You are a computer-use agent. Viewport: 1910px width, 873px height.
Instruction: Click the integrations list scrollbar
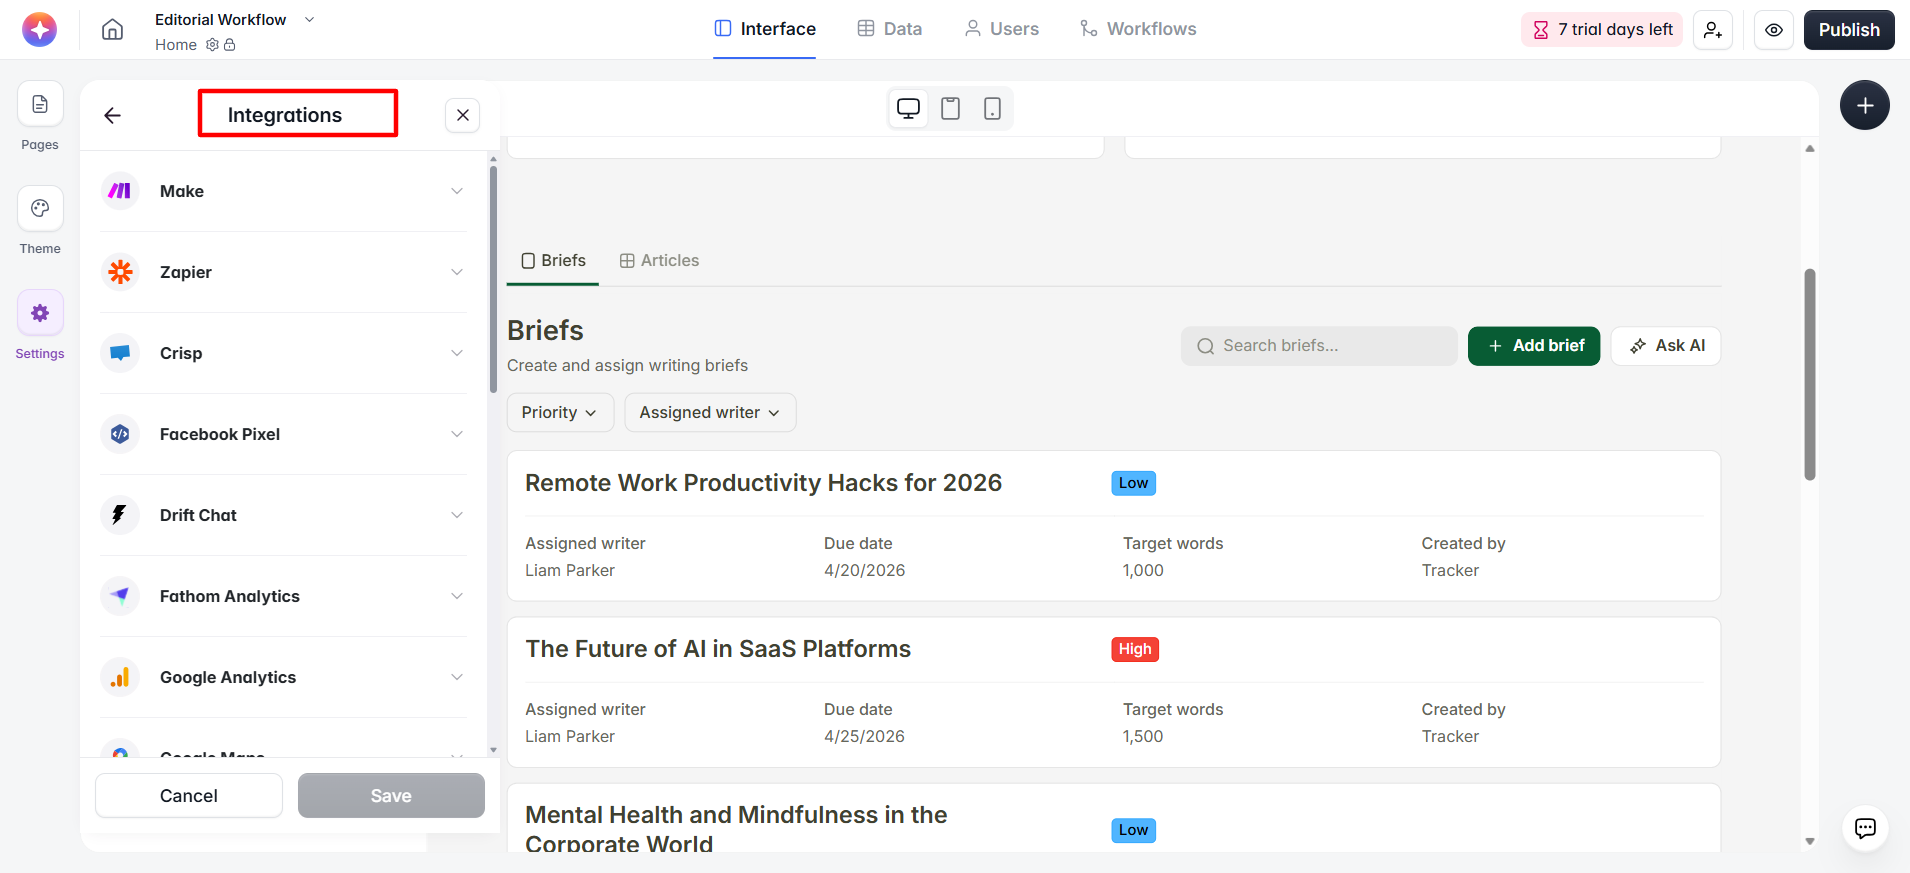coord(493,280)
